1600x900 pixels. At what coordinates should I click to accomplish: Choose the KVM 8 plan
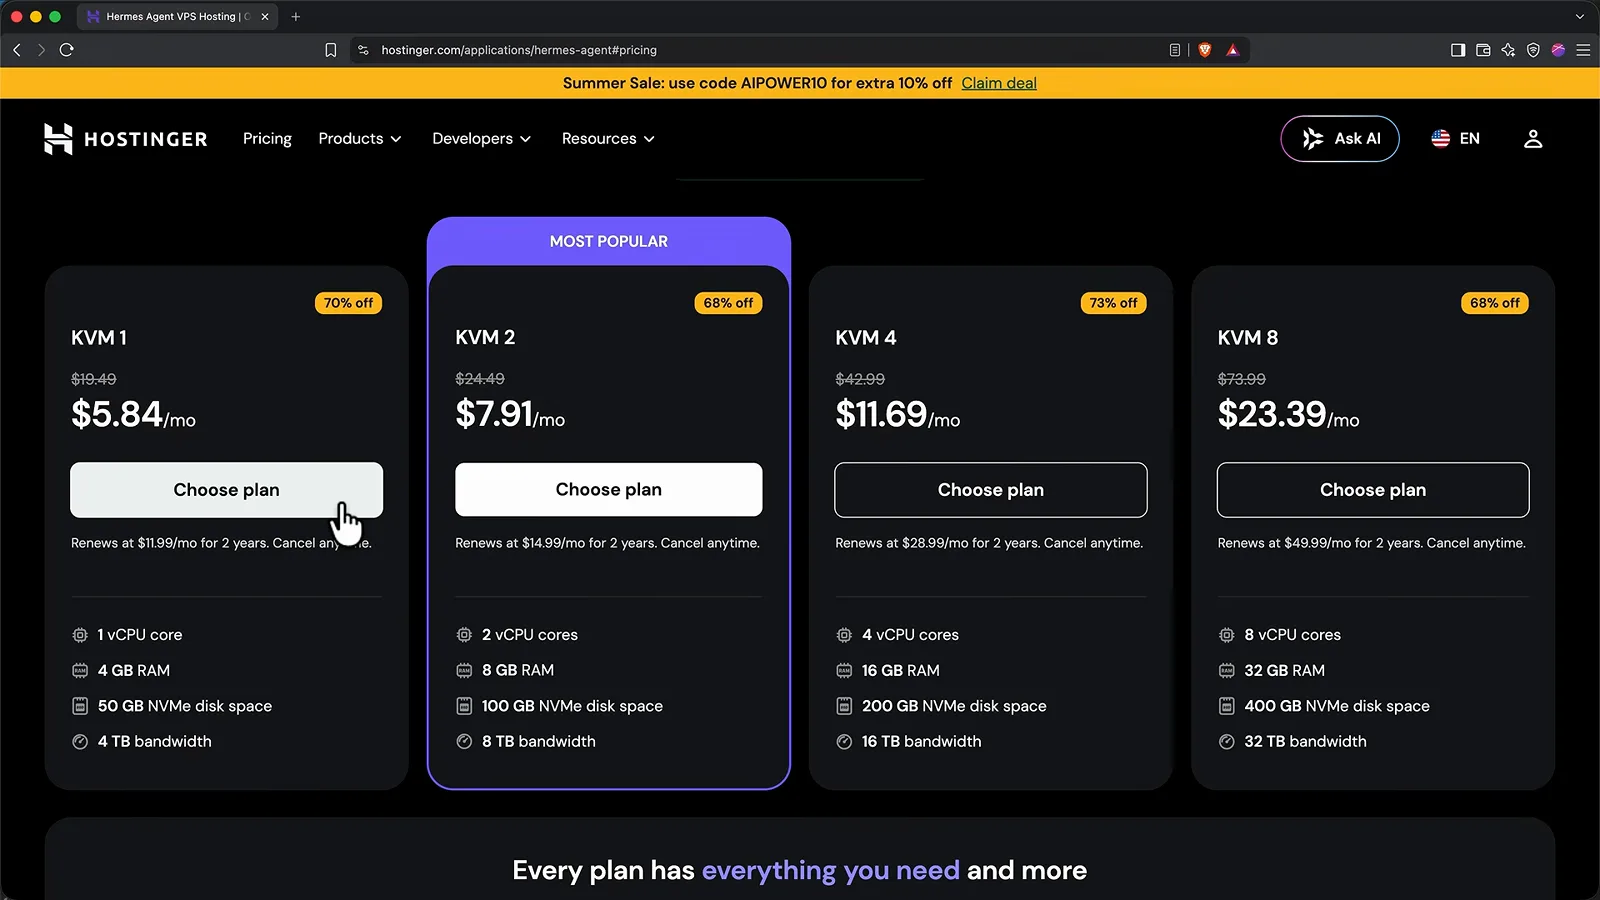pos(1372,490)
